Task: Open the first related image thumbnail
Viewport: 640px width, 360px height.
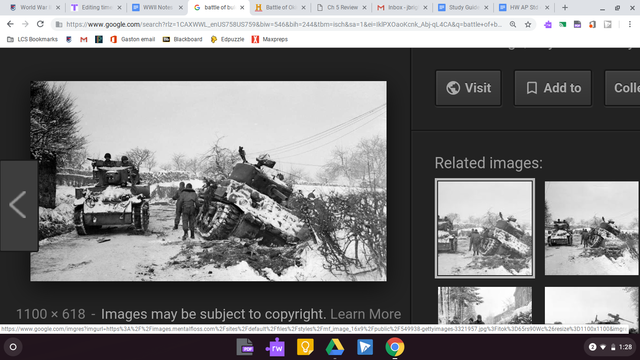Action: tap(484, 228)
